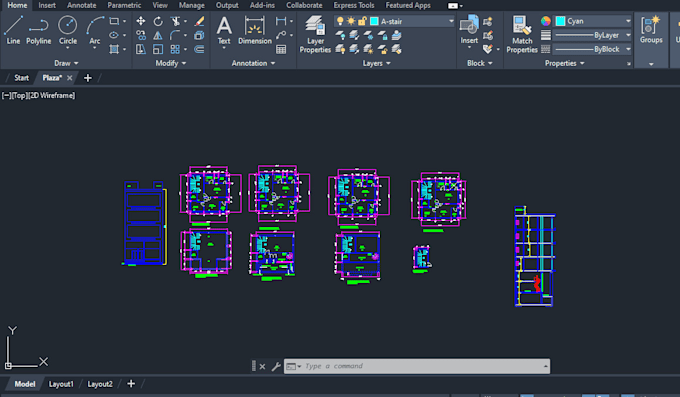The height and width of the screenshot is (397, 680).
Task: Switch to the Annotate ribbon tab
Action: click(82, 5)
